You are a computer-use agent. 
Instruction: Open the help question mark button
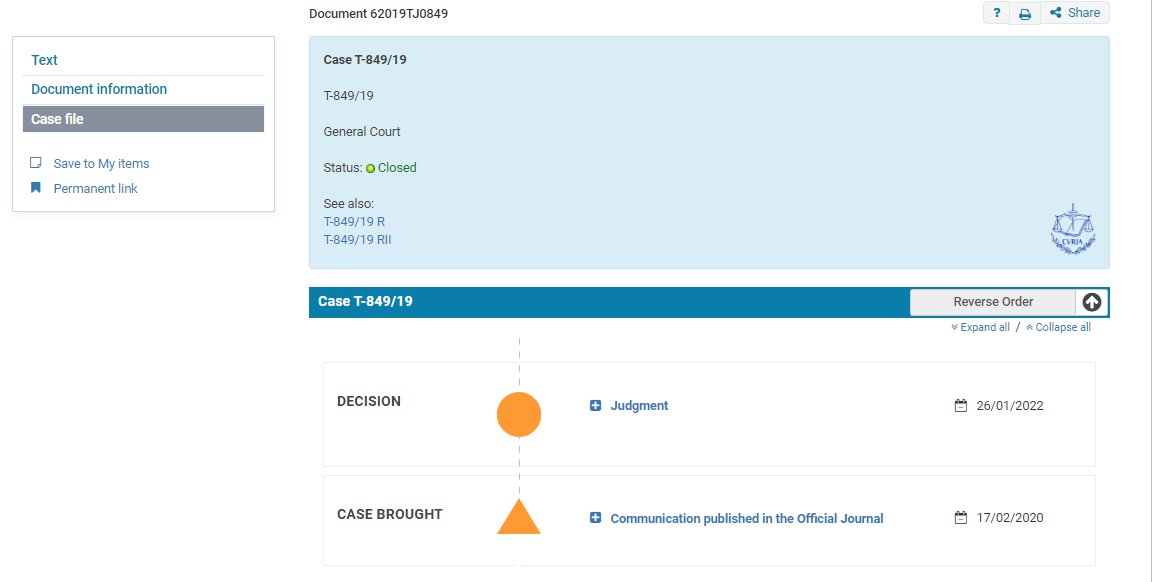[x=996, y=12]
